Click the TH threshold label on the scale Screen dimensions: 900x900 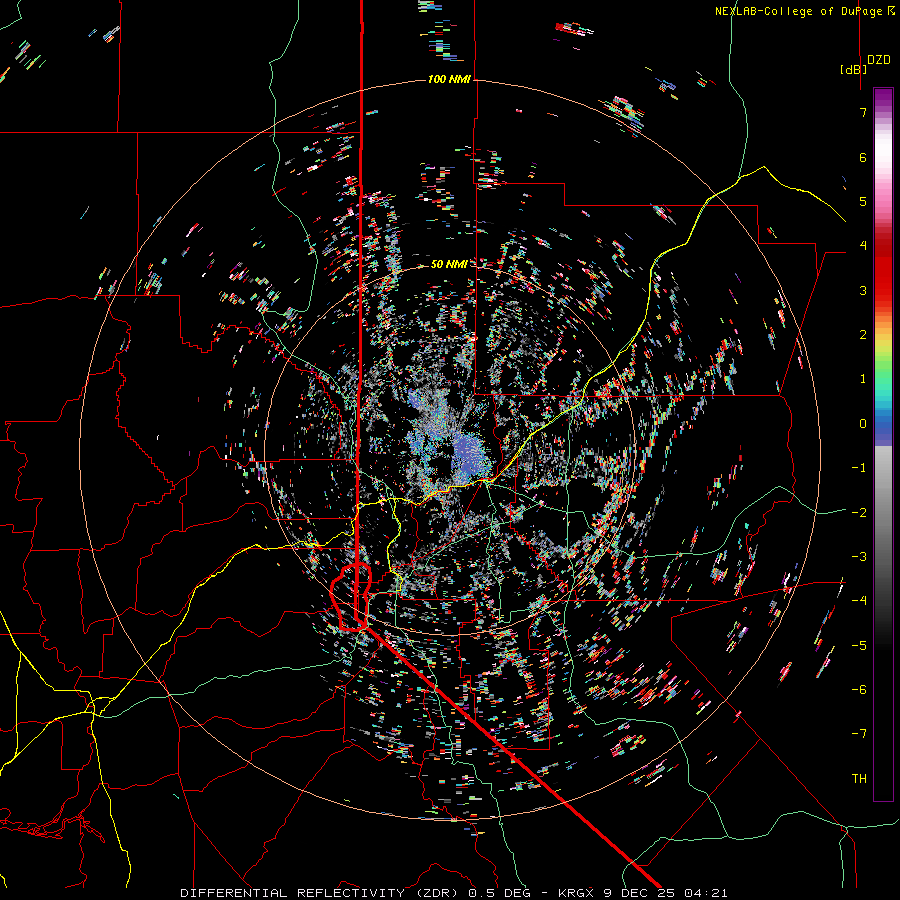[859, 779]
